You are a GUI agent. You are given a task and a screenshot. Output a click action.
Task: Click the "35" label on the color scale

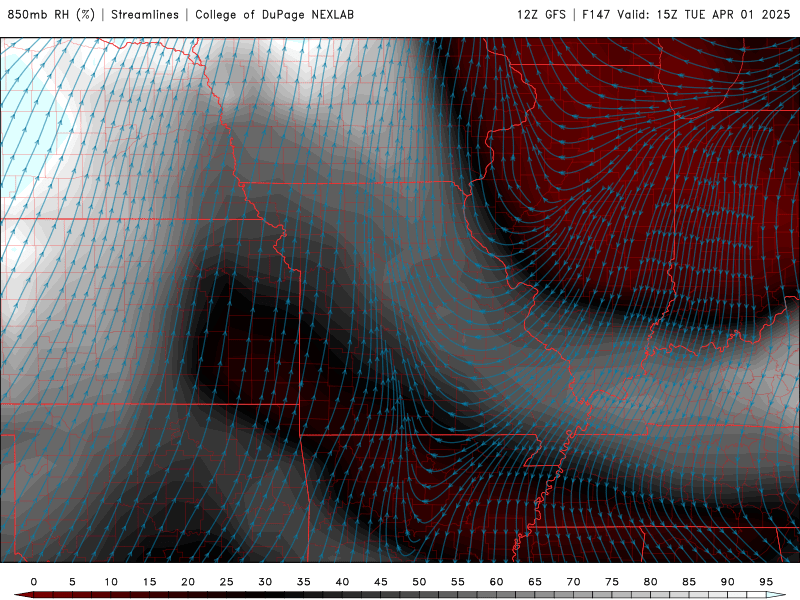click(304, 582)
